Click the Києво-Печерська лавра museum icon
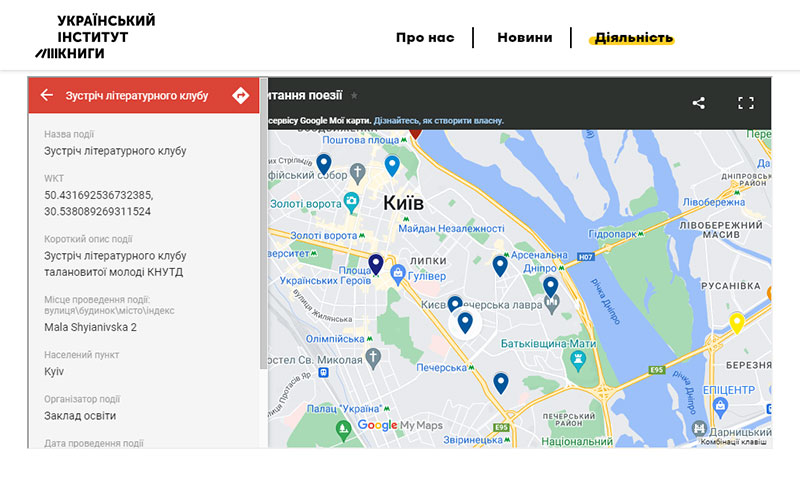The image size is (800, 477). pyautogui.click(x=552, y=305)
